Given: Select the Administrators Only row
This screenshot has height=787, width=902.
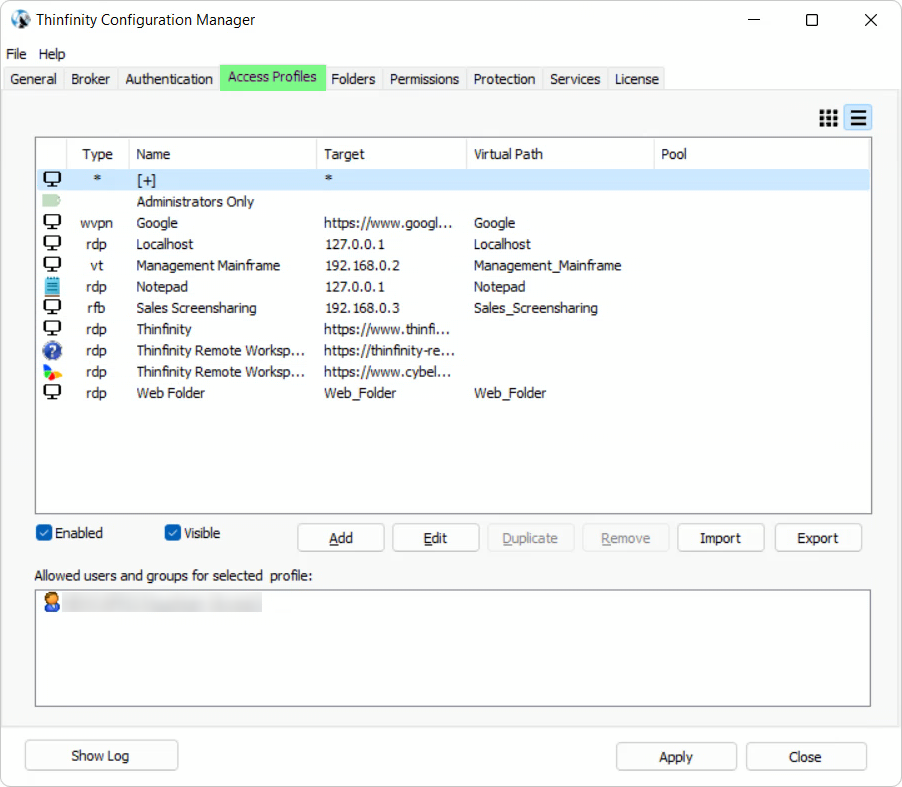Looking at the screenshot, I should point(453,201).
